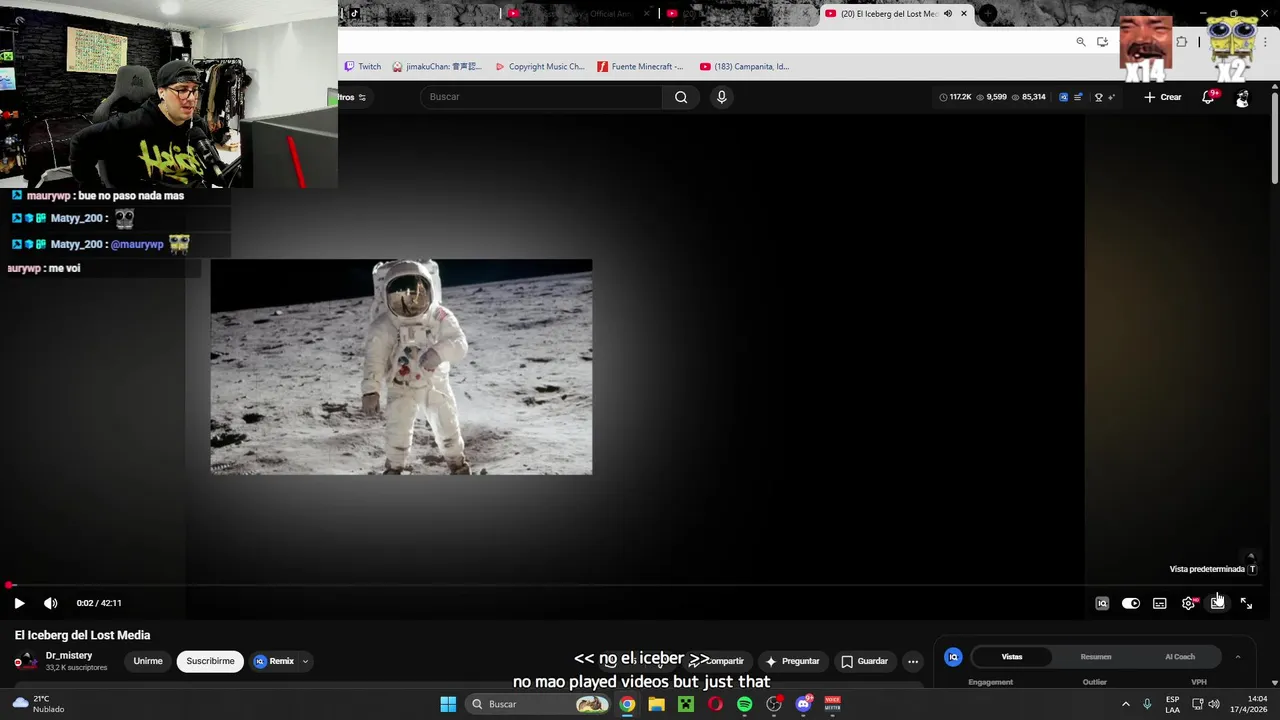Click the video title El Iceberg del Lost Media
This screenshot has height=720, width=1280.
[x=82, y=635]
